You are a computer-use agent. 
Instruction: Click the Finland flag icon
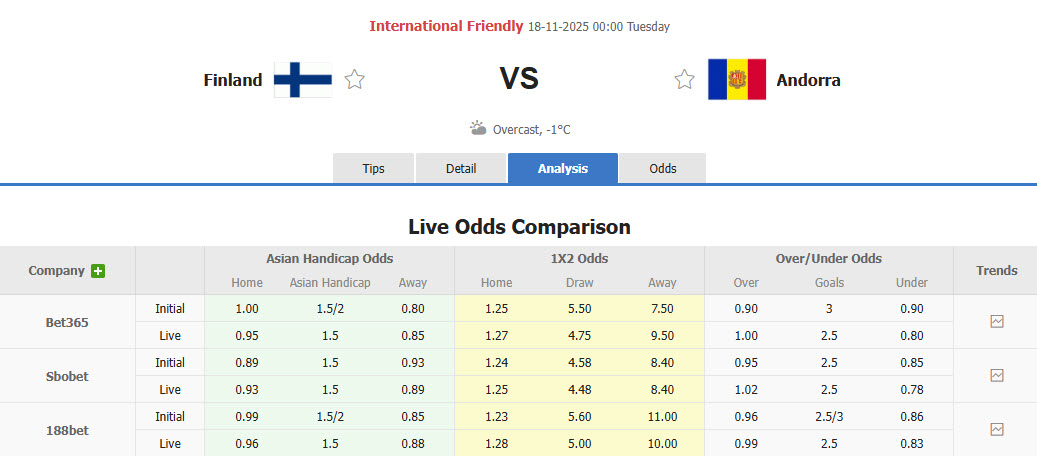pos(303,80)
